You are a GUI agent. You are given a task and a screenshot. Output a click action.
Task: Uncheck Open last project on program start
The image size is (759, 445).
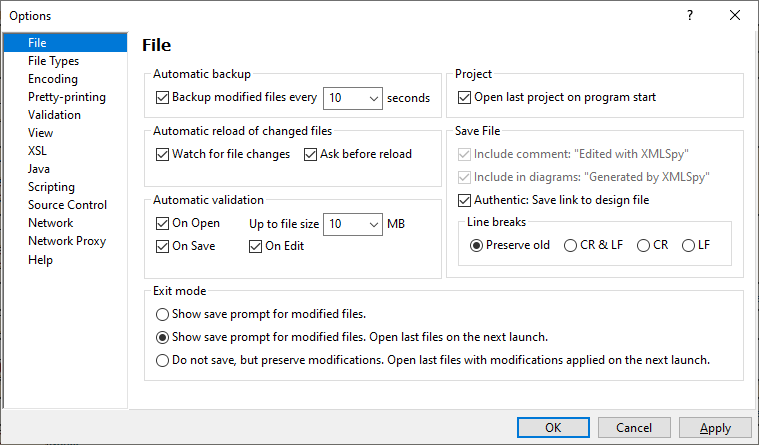coord(464,98)
